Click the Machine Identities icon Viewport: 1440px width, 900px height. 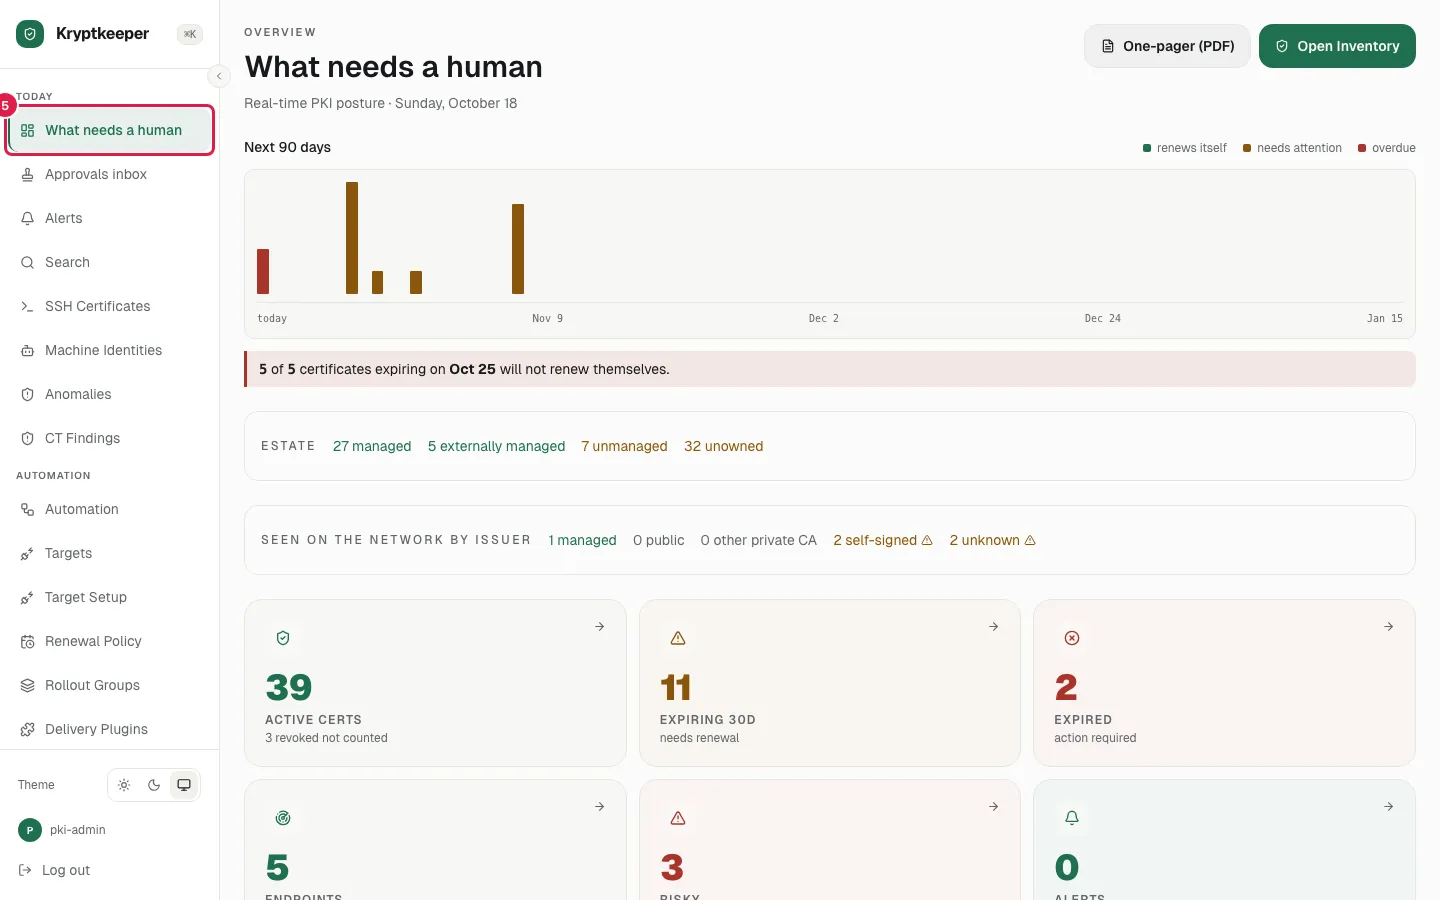(x=28, y=350)
